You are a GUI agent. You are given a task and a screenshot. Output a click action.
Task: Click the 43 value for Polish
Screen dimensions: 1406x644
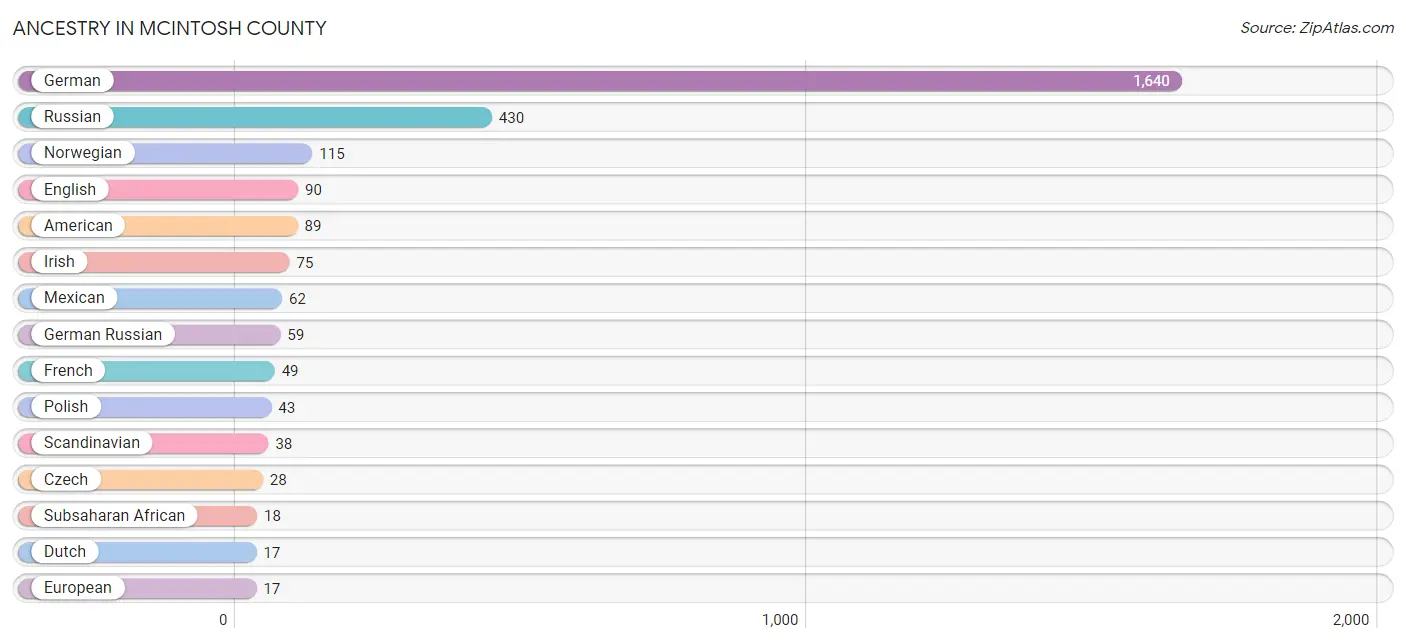[287, 408]
